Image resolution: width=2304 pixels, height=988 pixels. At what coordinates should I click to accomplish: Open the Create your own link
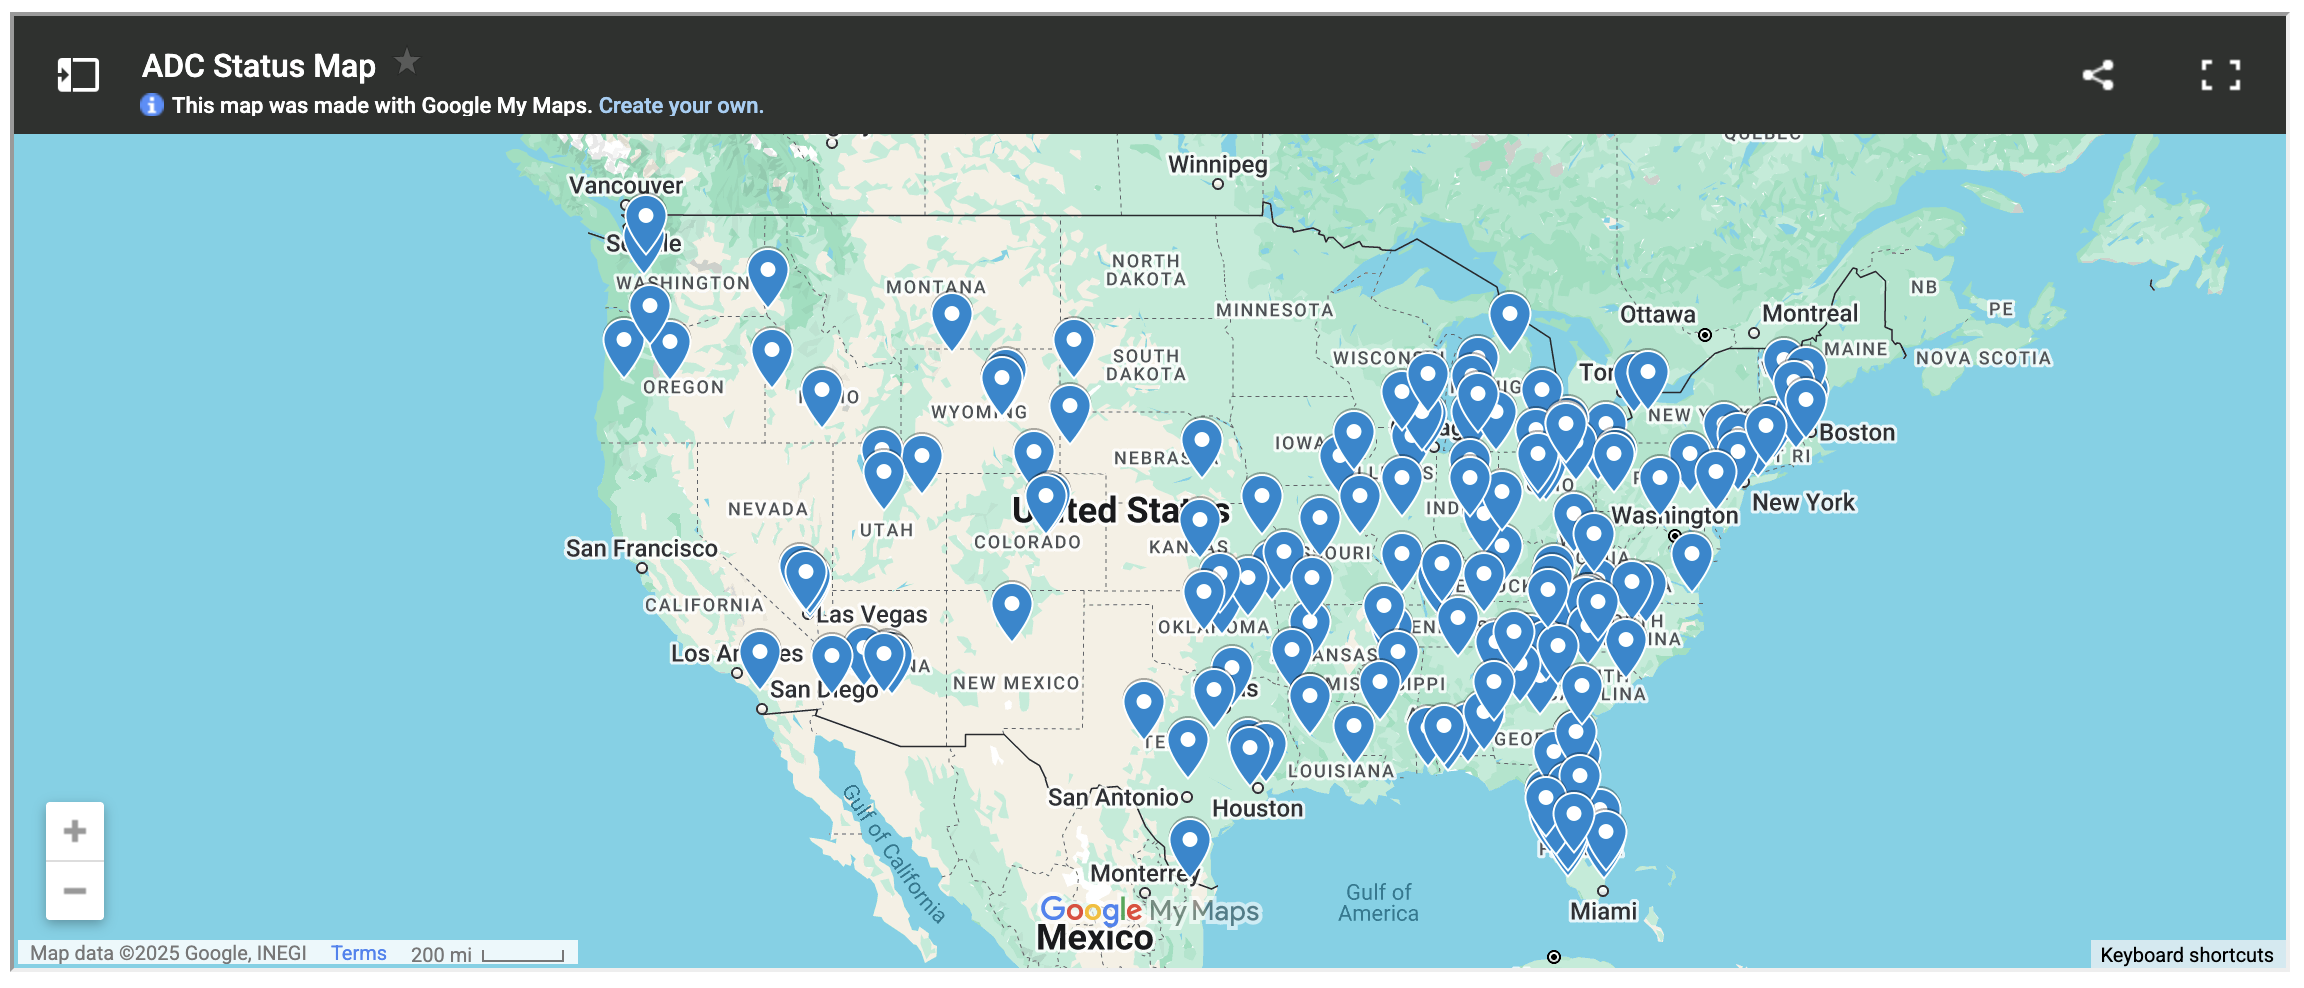[x=681, y=105]
